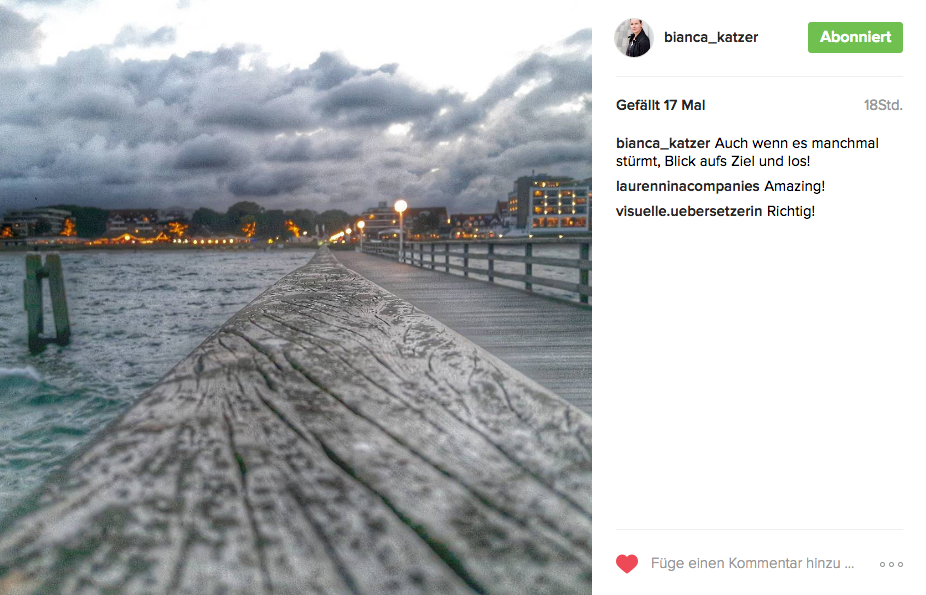Click the comment input field 'Füge einen Kommentar hinzu'

pos(752,564)
